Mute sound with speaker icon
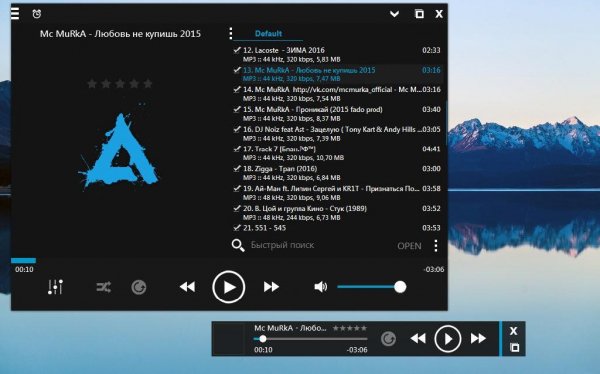 (320, 287)
